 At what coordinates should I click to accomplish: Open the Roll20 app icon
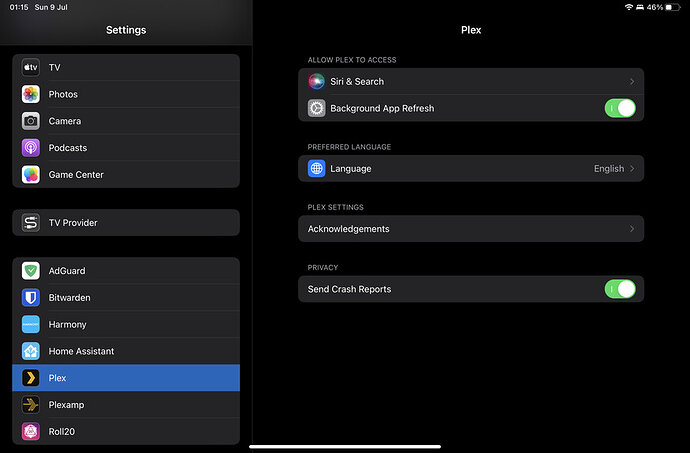31,431
